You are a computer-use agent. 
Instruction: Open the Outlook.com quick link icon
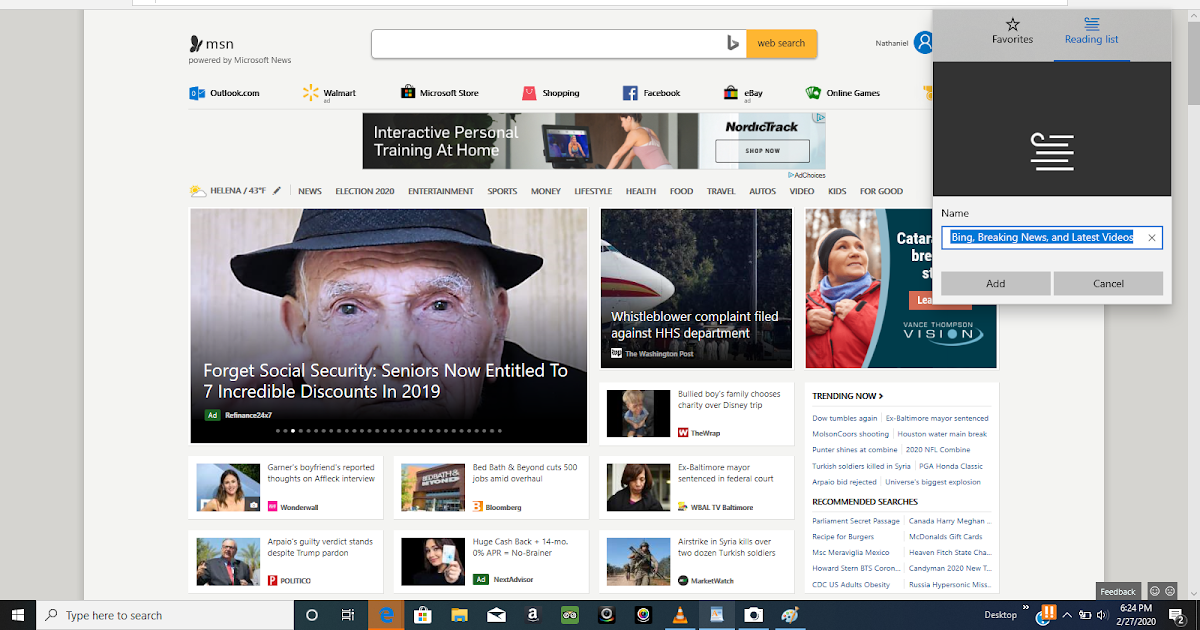click(197, 93)
